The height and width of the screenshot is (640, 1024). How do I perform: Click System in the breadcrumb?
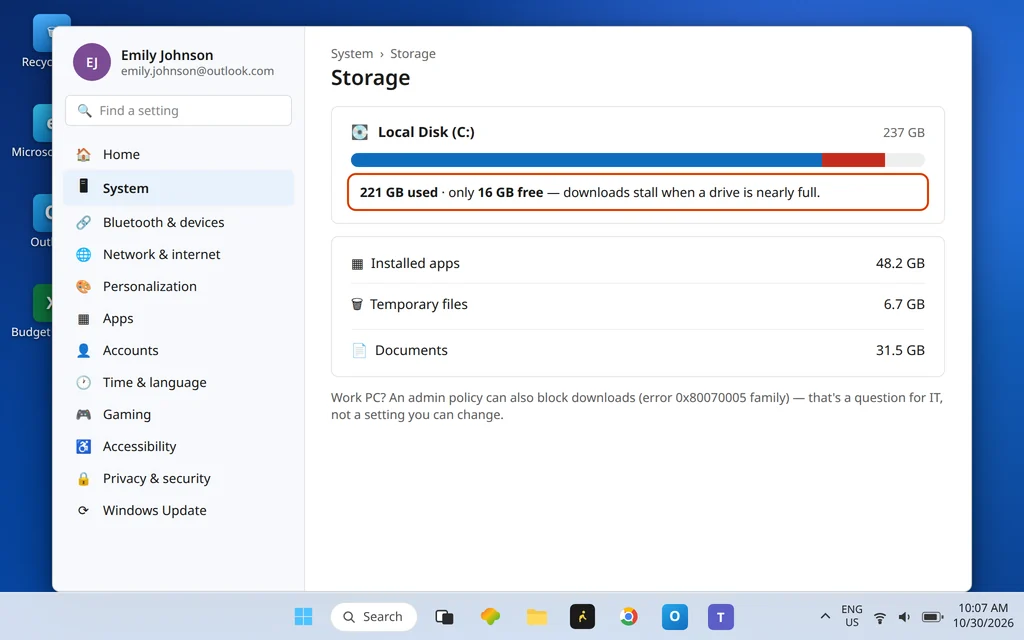[352, 54]
